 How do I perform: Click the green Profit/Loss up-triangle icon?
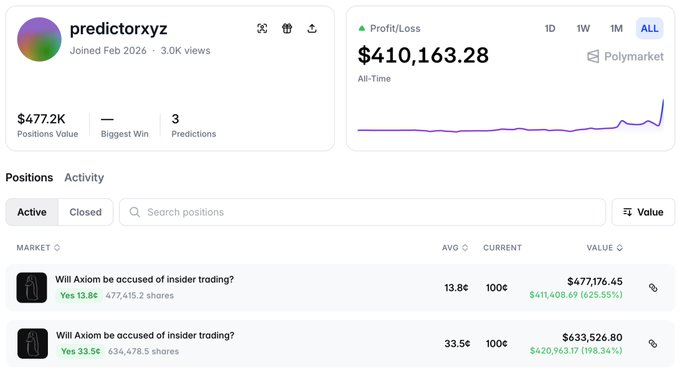[362, 29]
